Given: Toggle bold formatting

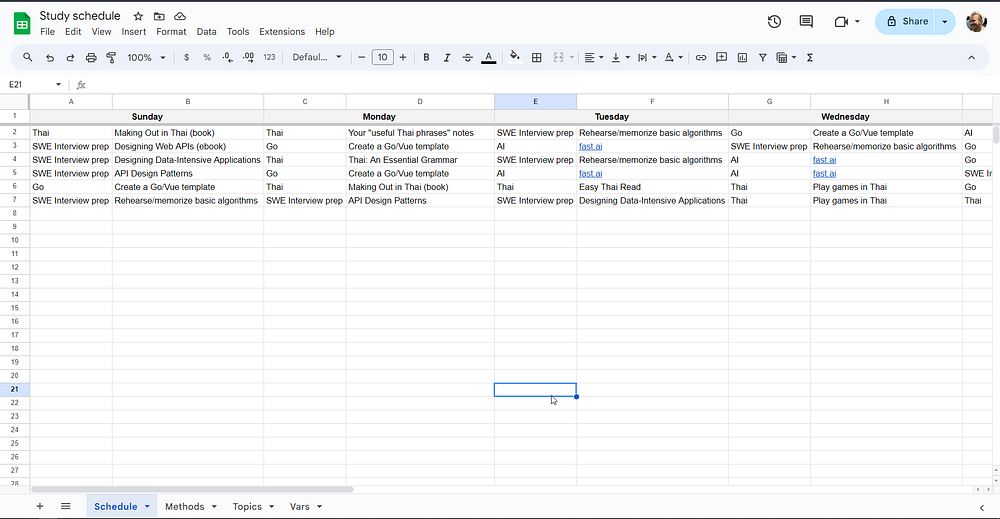Looking at the screenshot, I should (426, 57).
